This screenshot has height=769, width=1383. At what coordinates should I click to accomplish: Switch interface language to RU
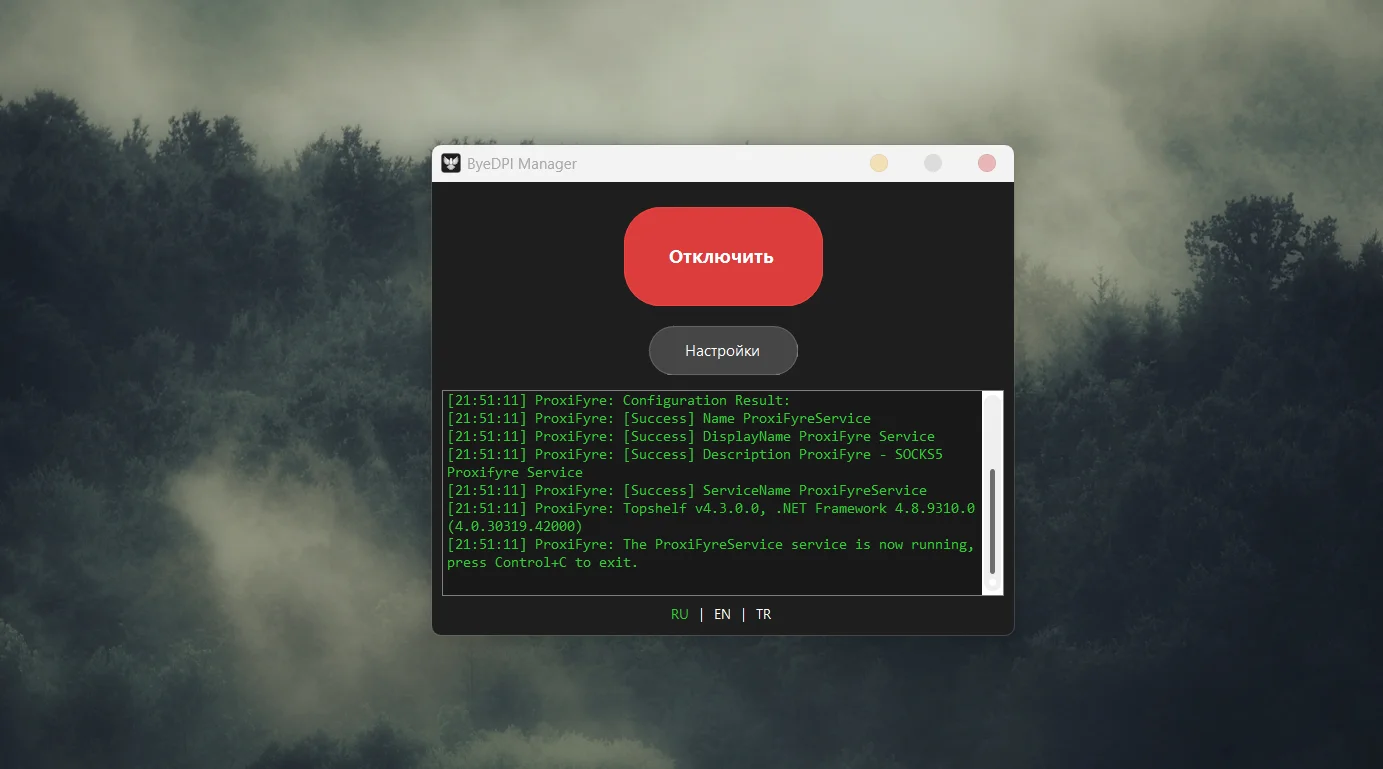tap(679, 614)
